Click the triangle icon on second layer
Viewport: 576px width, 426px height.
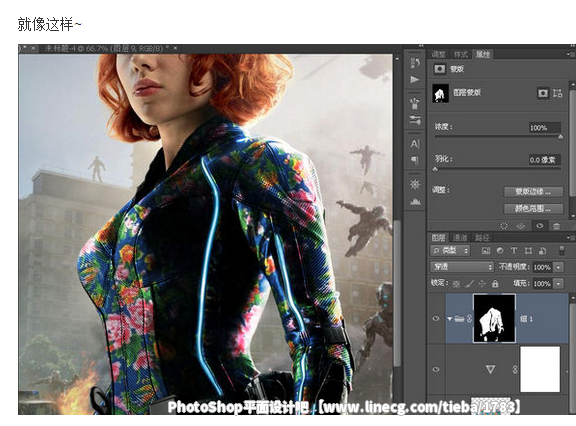pyautogui.click(x=490, y=369)
